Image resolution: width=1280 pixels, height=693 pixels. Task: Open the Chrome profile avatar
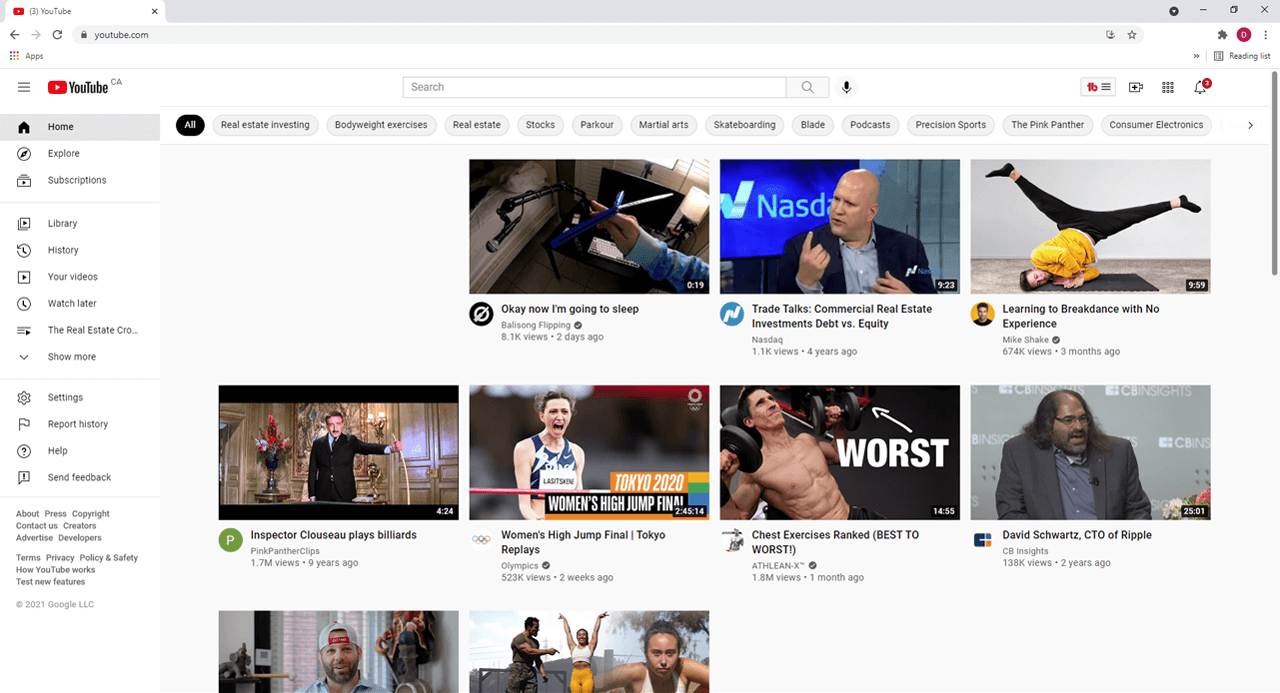point(1244,34)
